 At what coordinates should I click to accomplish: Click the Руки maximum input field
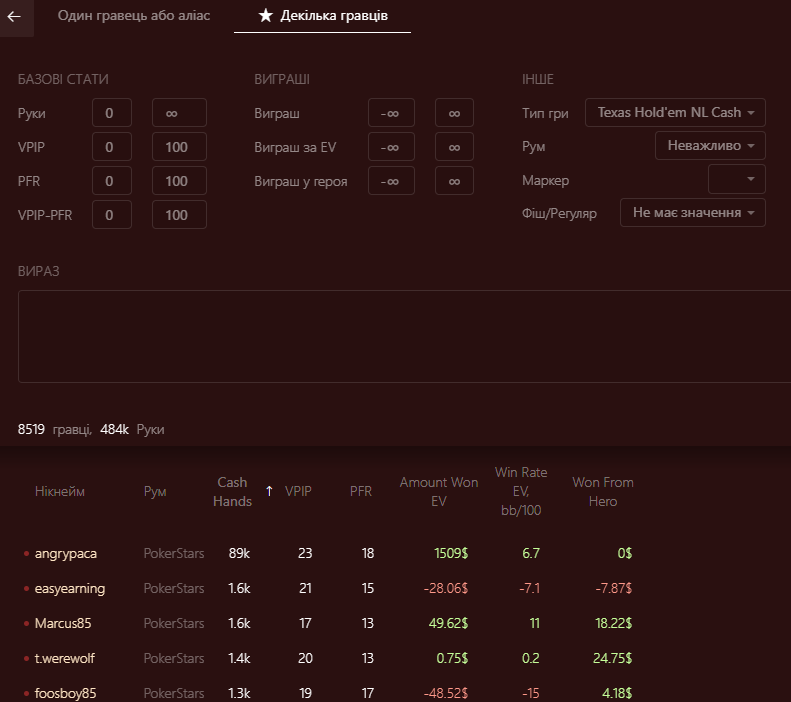[x=179, y=112]
